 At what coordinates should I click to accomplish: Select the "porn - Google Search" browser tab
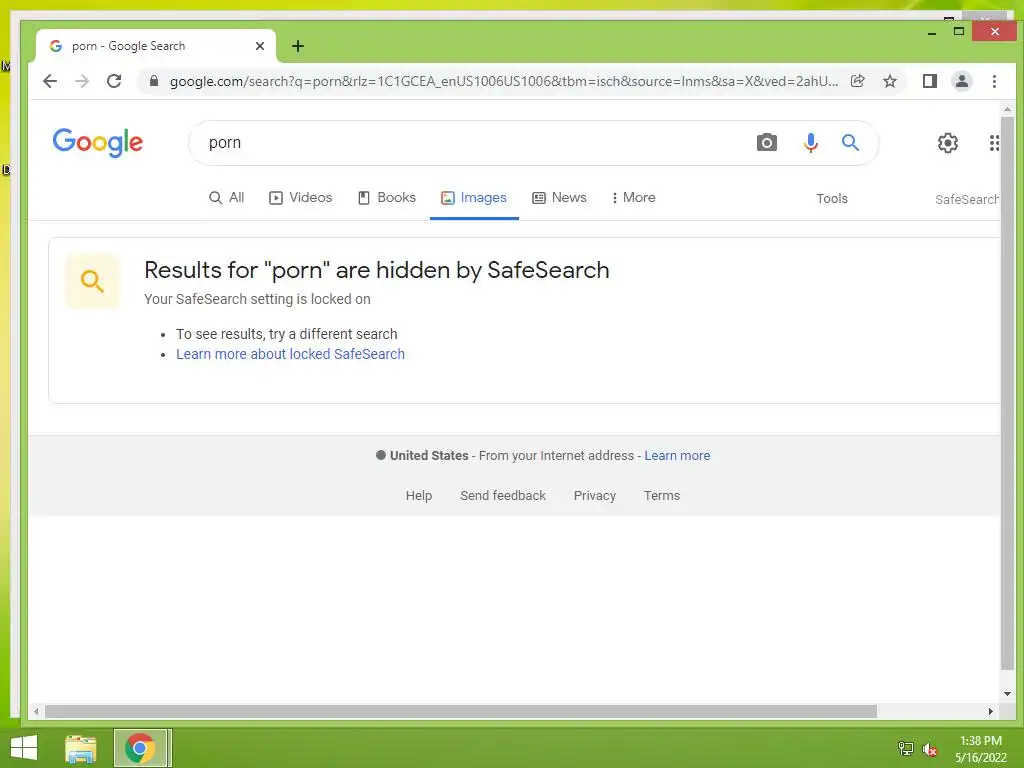[x=157, y=46]
